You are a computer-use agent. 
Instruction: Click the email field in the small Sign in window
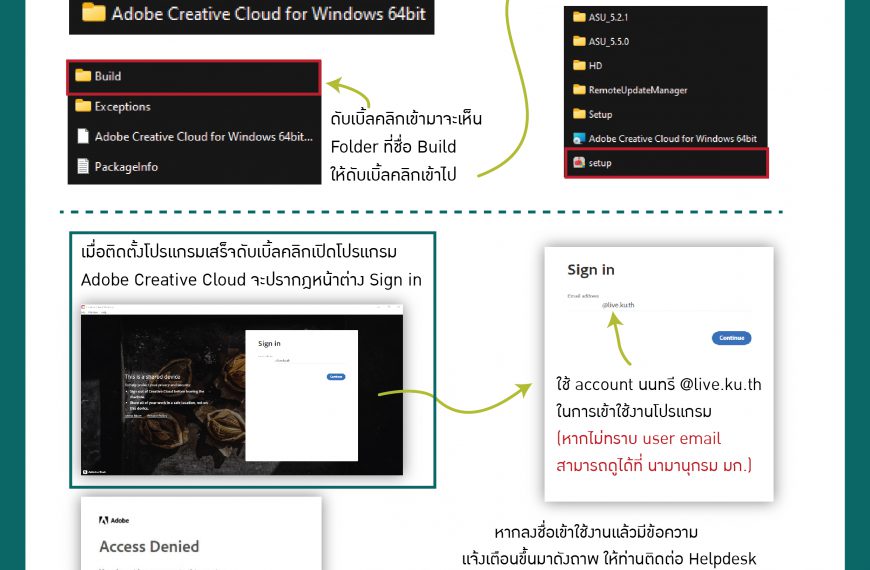coord(301,360)
